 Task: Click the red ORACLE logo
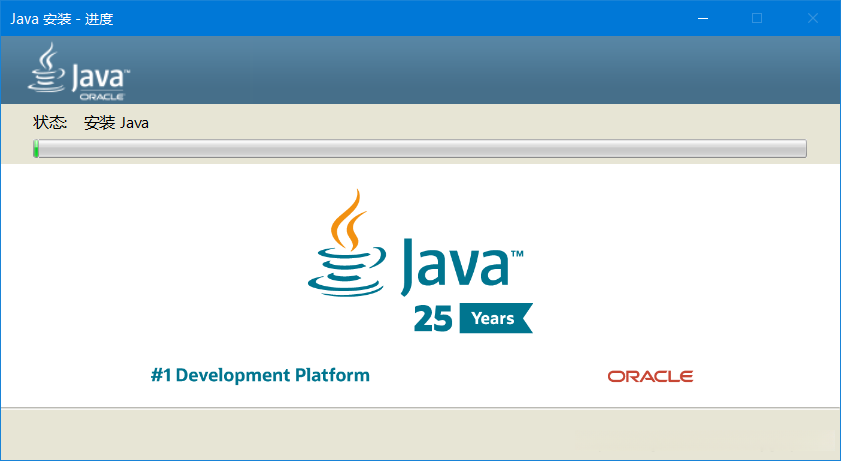[650, 376]
